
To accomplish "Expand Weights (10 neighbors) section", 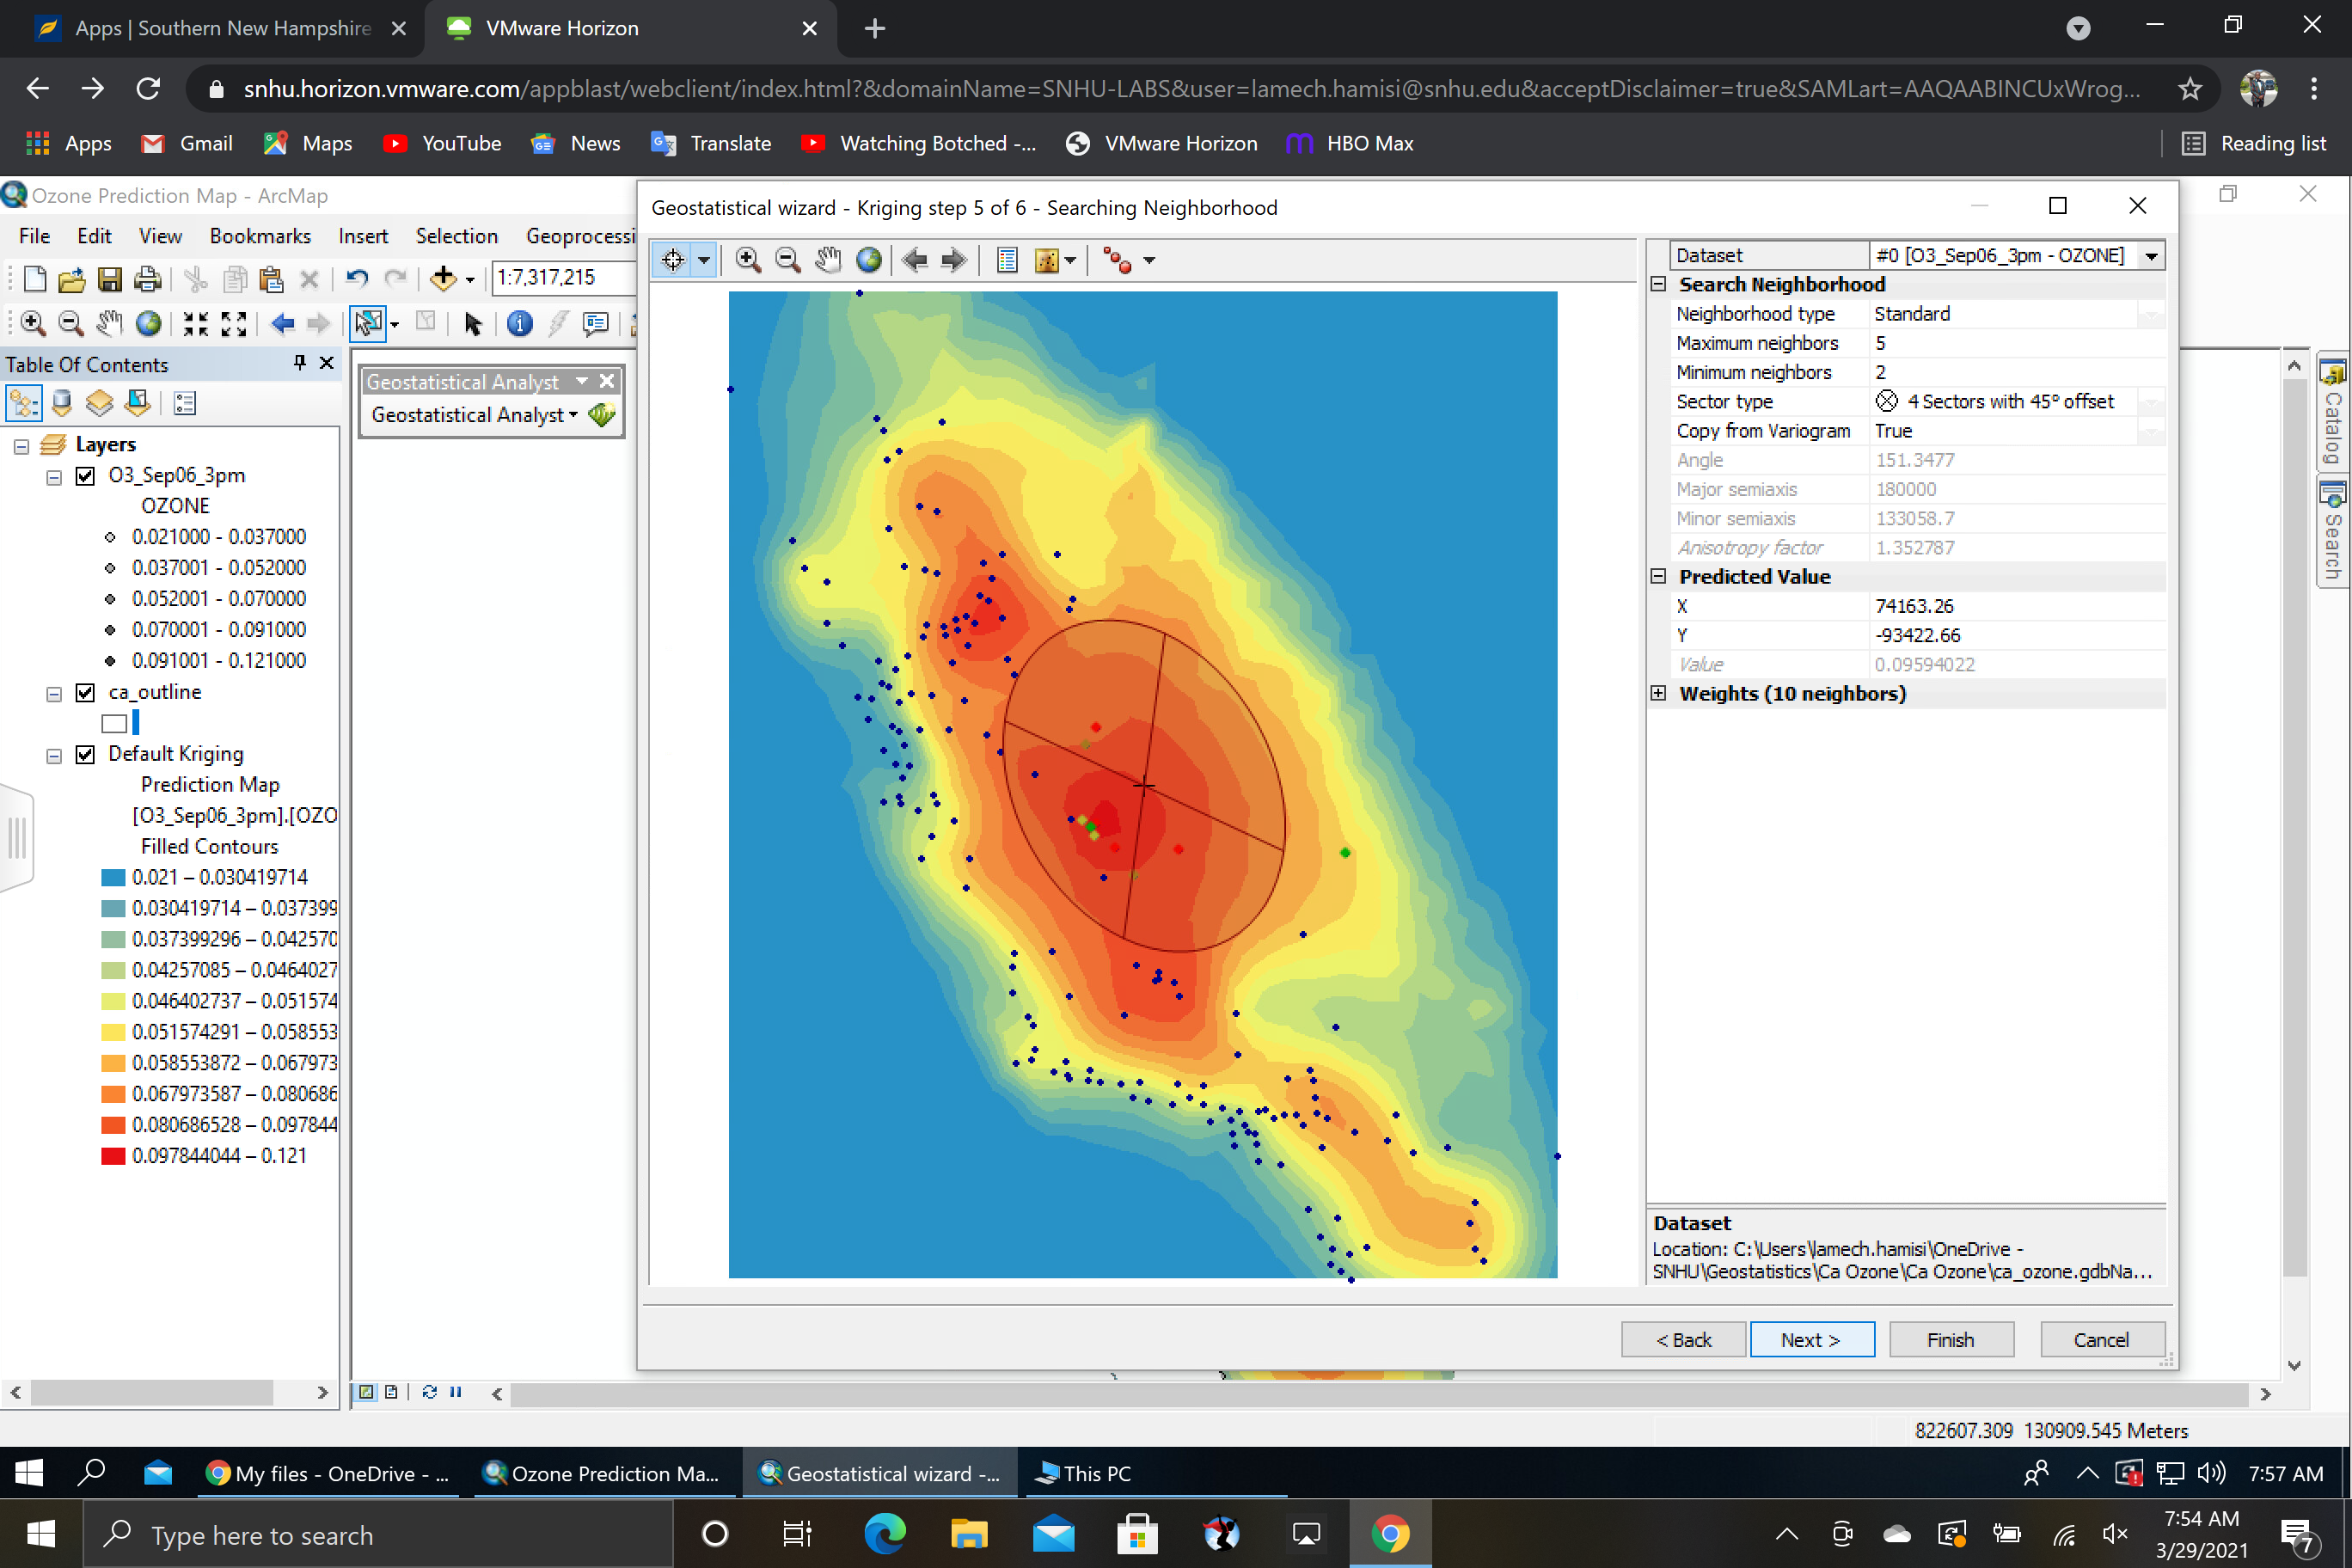I will click(1658, 693).
